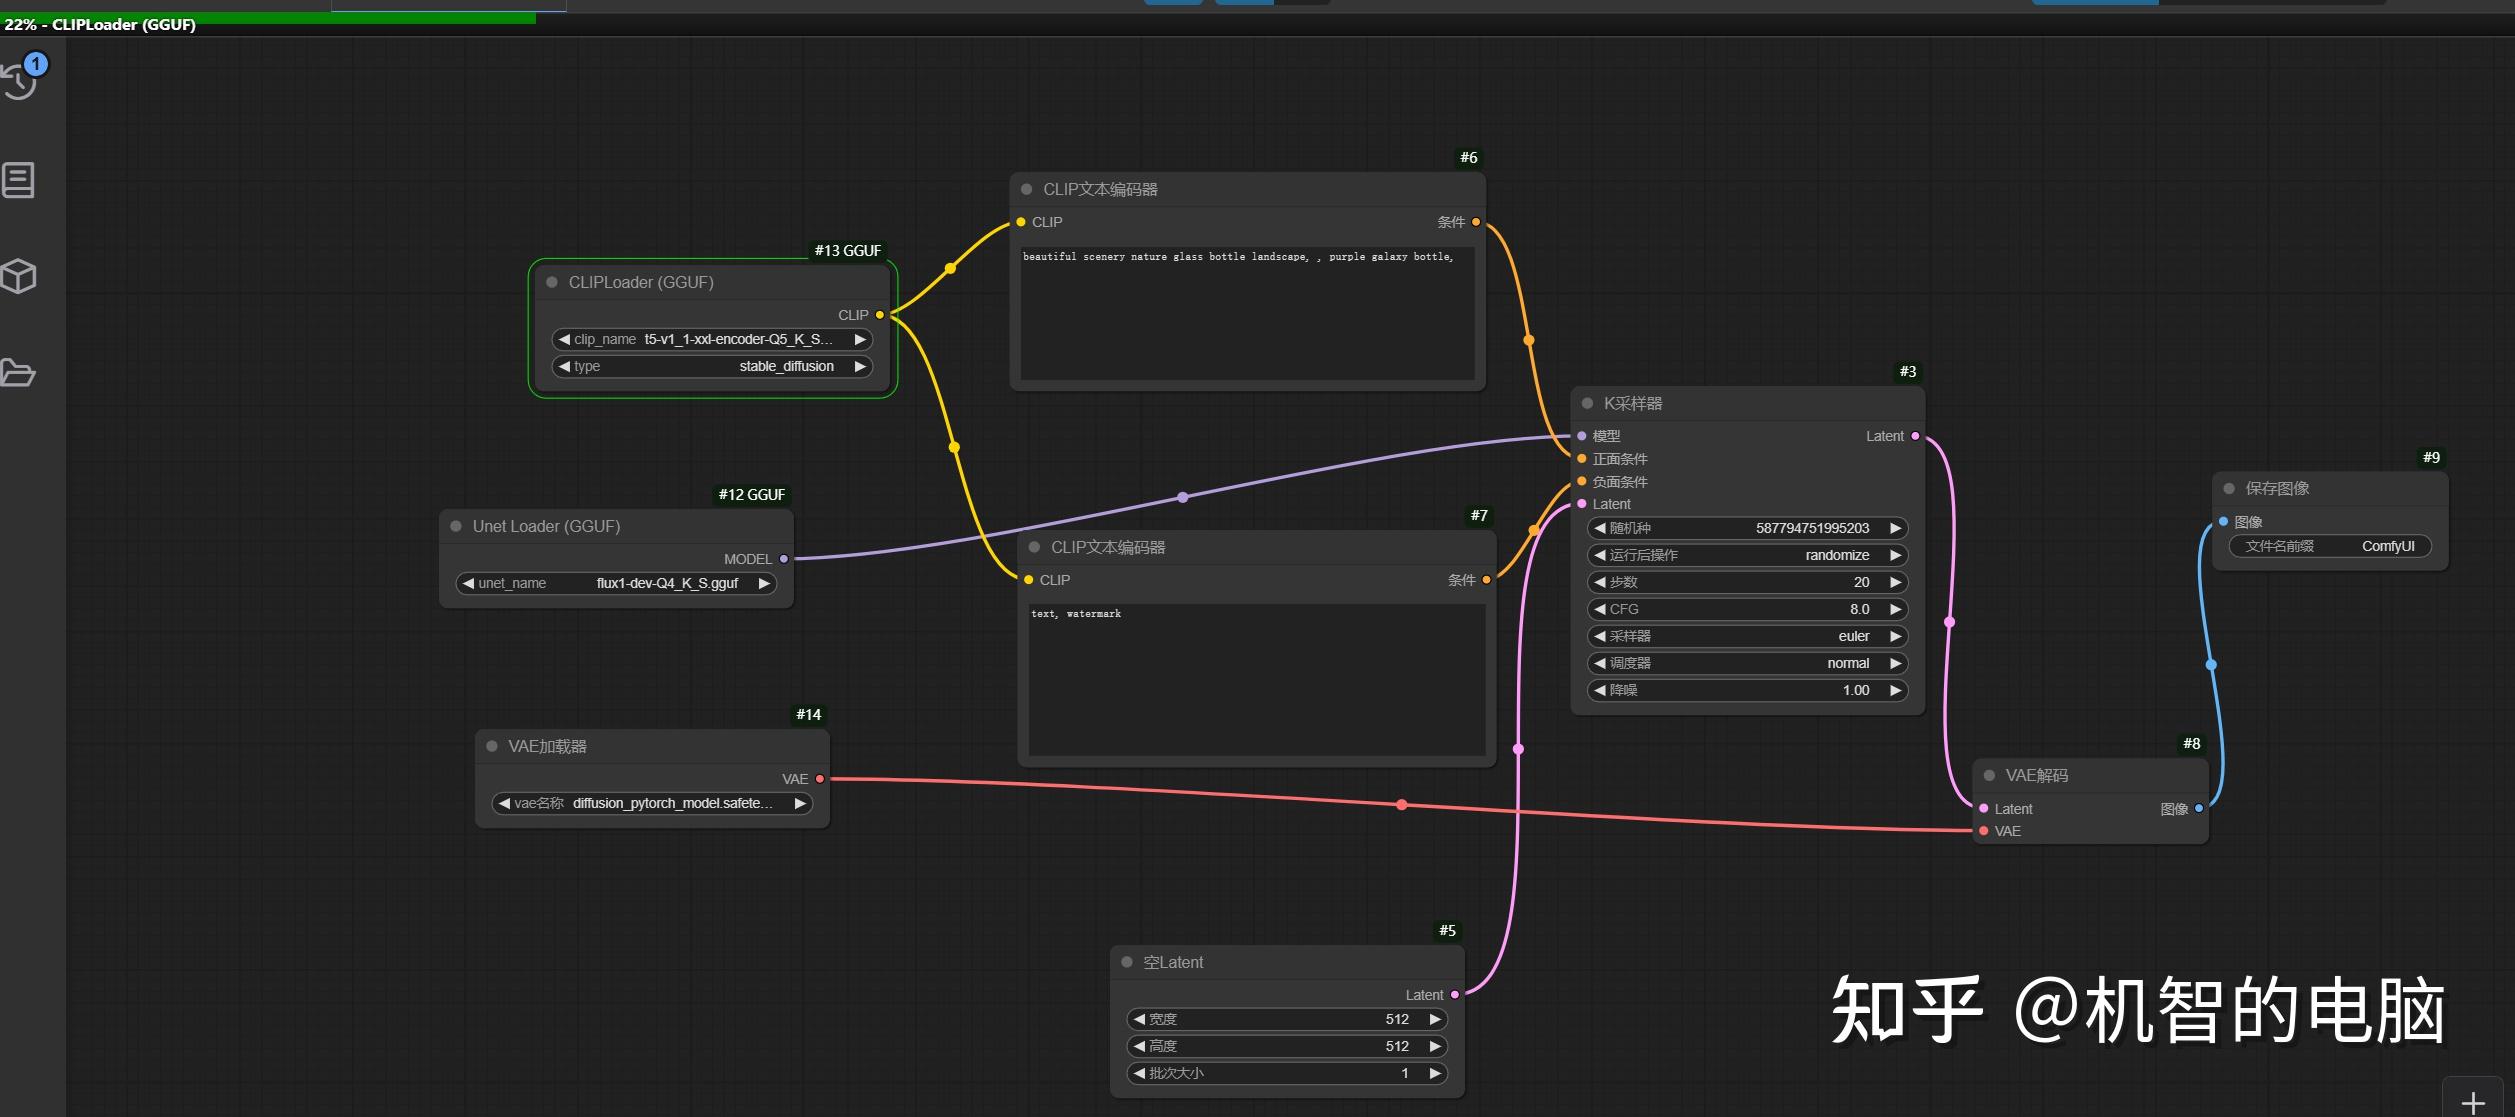The width and height of the screenshot is (2515, 1117).
Task: Open the node library list icon
Action: coord(18,180)
